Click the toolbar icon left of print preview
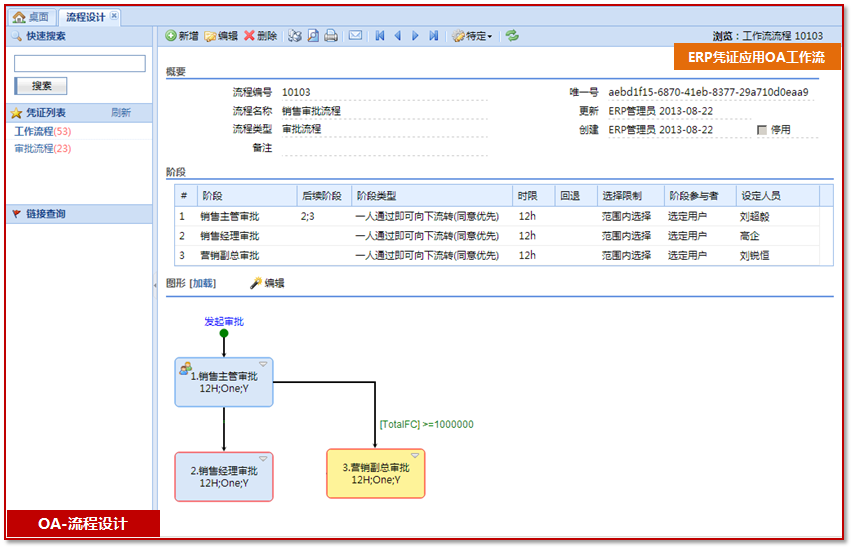Viewport: 854px width, 550px height. click(295, 36)
